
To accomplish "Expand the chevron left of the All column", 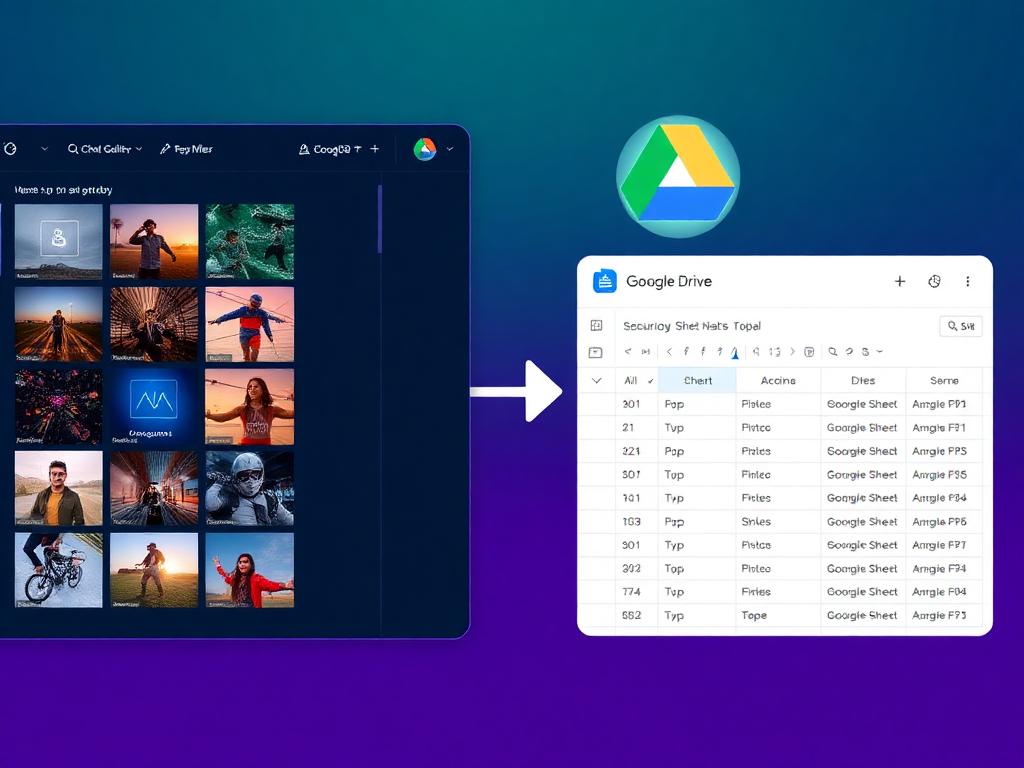I will pyautogui.click(x=596, y=380).
